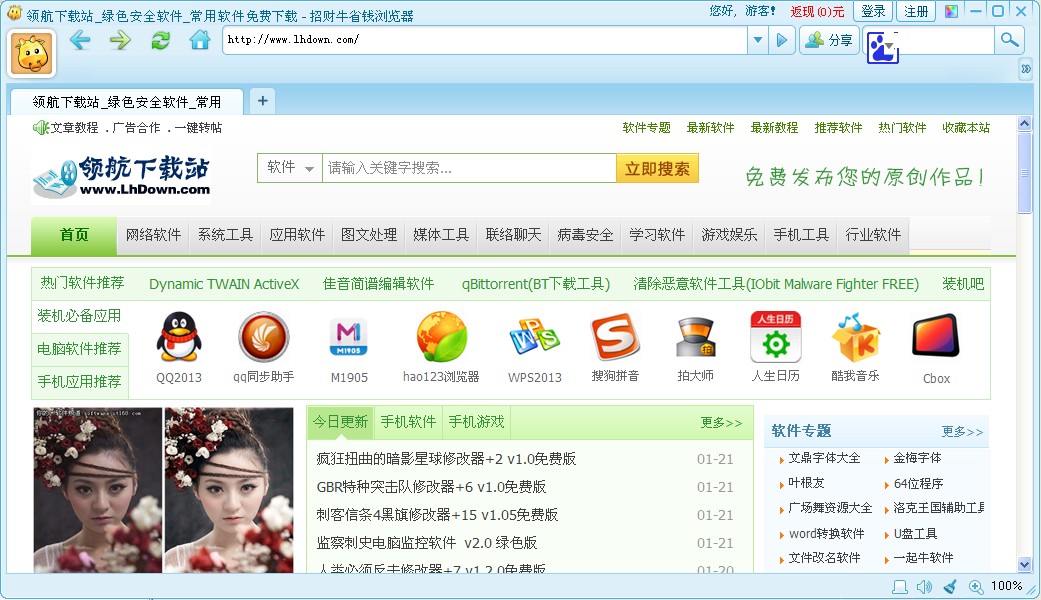Click the cow mascot logo button

click(31, 54)
